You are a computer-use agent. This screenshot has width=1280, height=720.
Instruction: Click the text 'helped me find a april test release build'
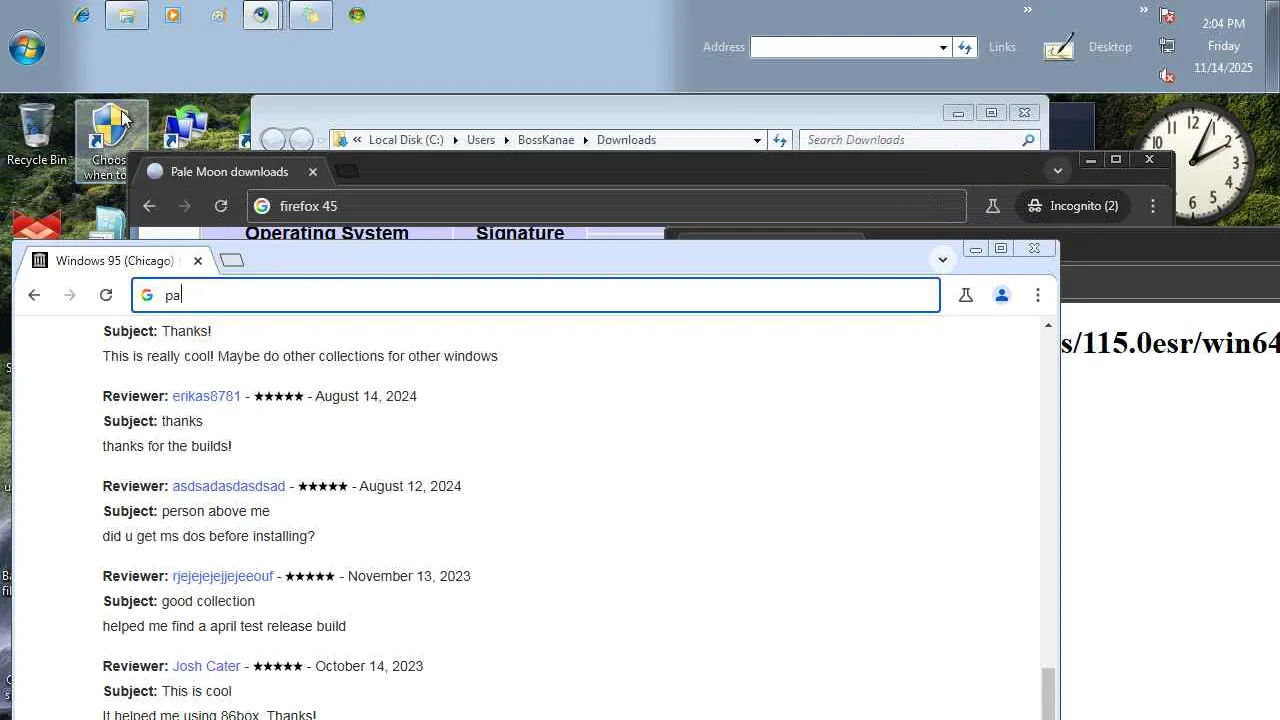(224, 626)
